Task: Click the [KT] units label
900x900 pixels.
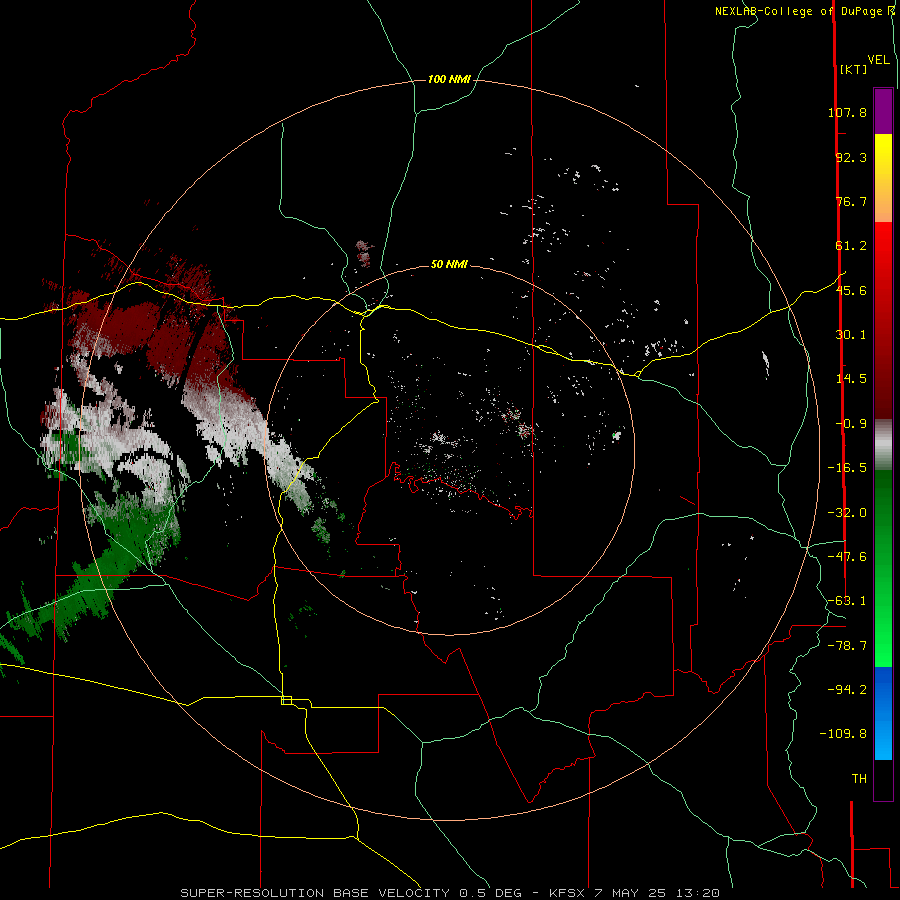Action: 853,69
